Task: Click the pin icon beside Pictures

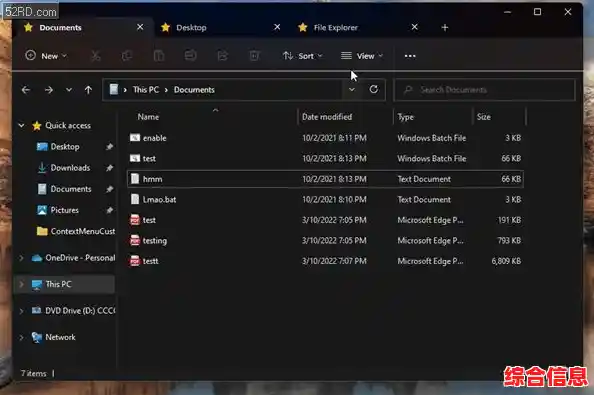Action: [109, 210]
